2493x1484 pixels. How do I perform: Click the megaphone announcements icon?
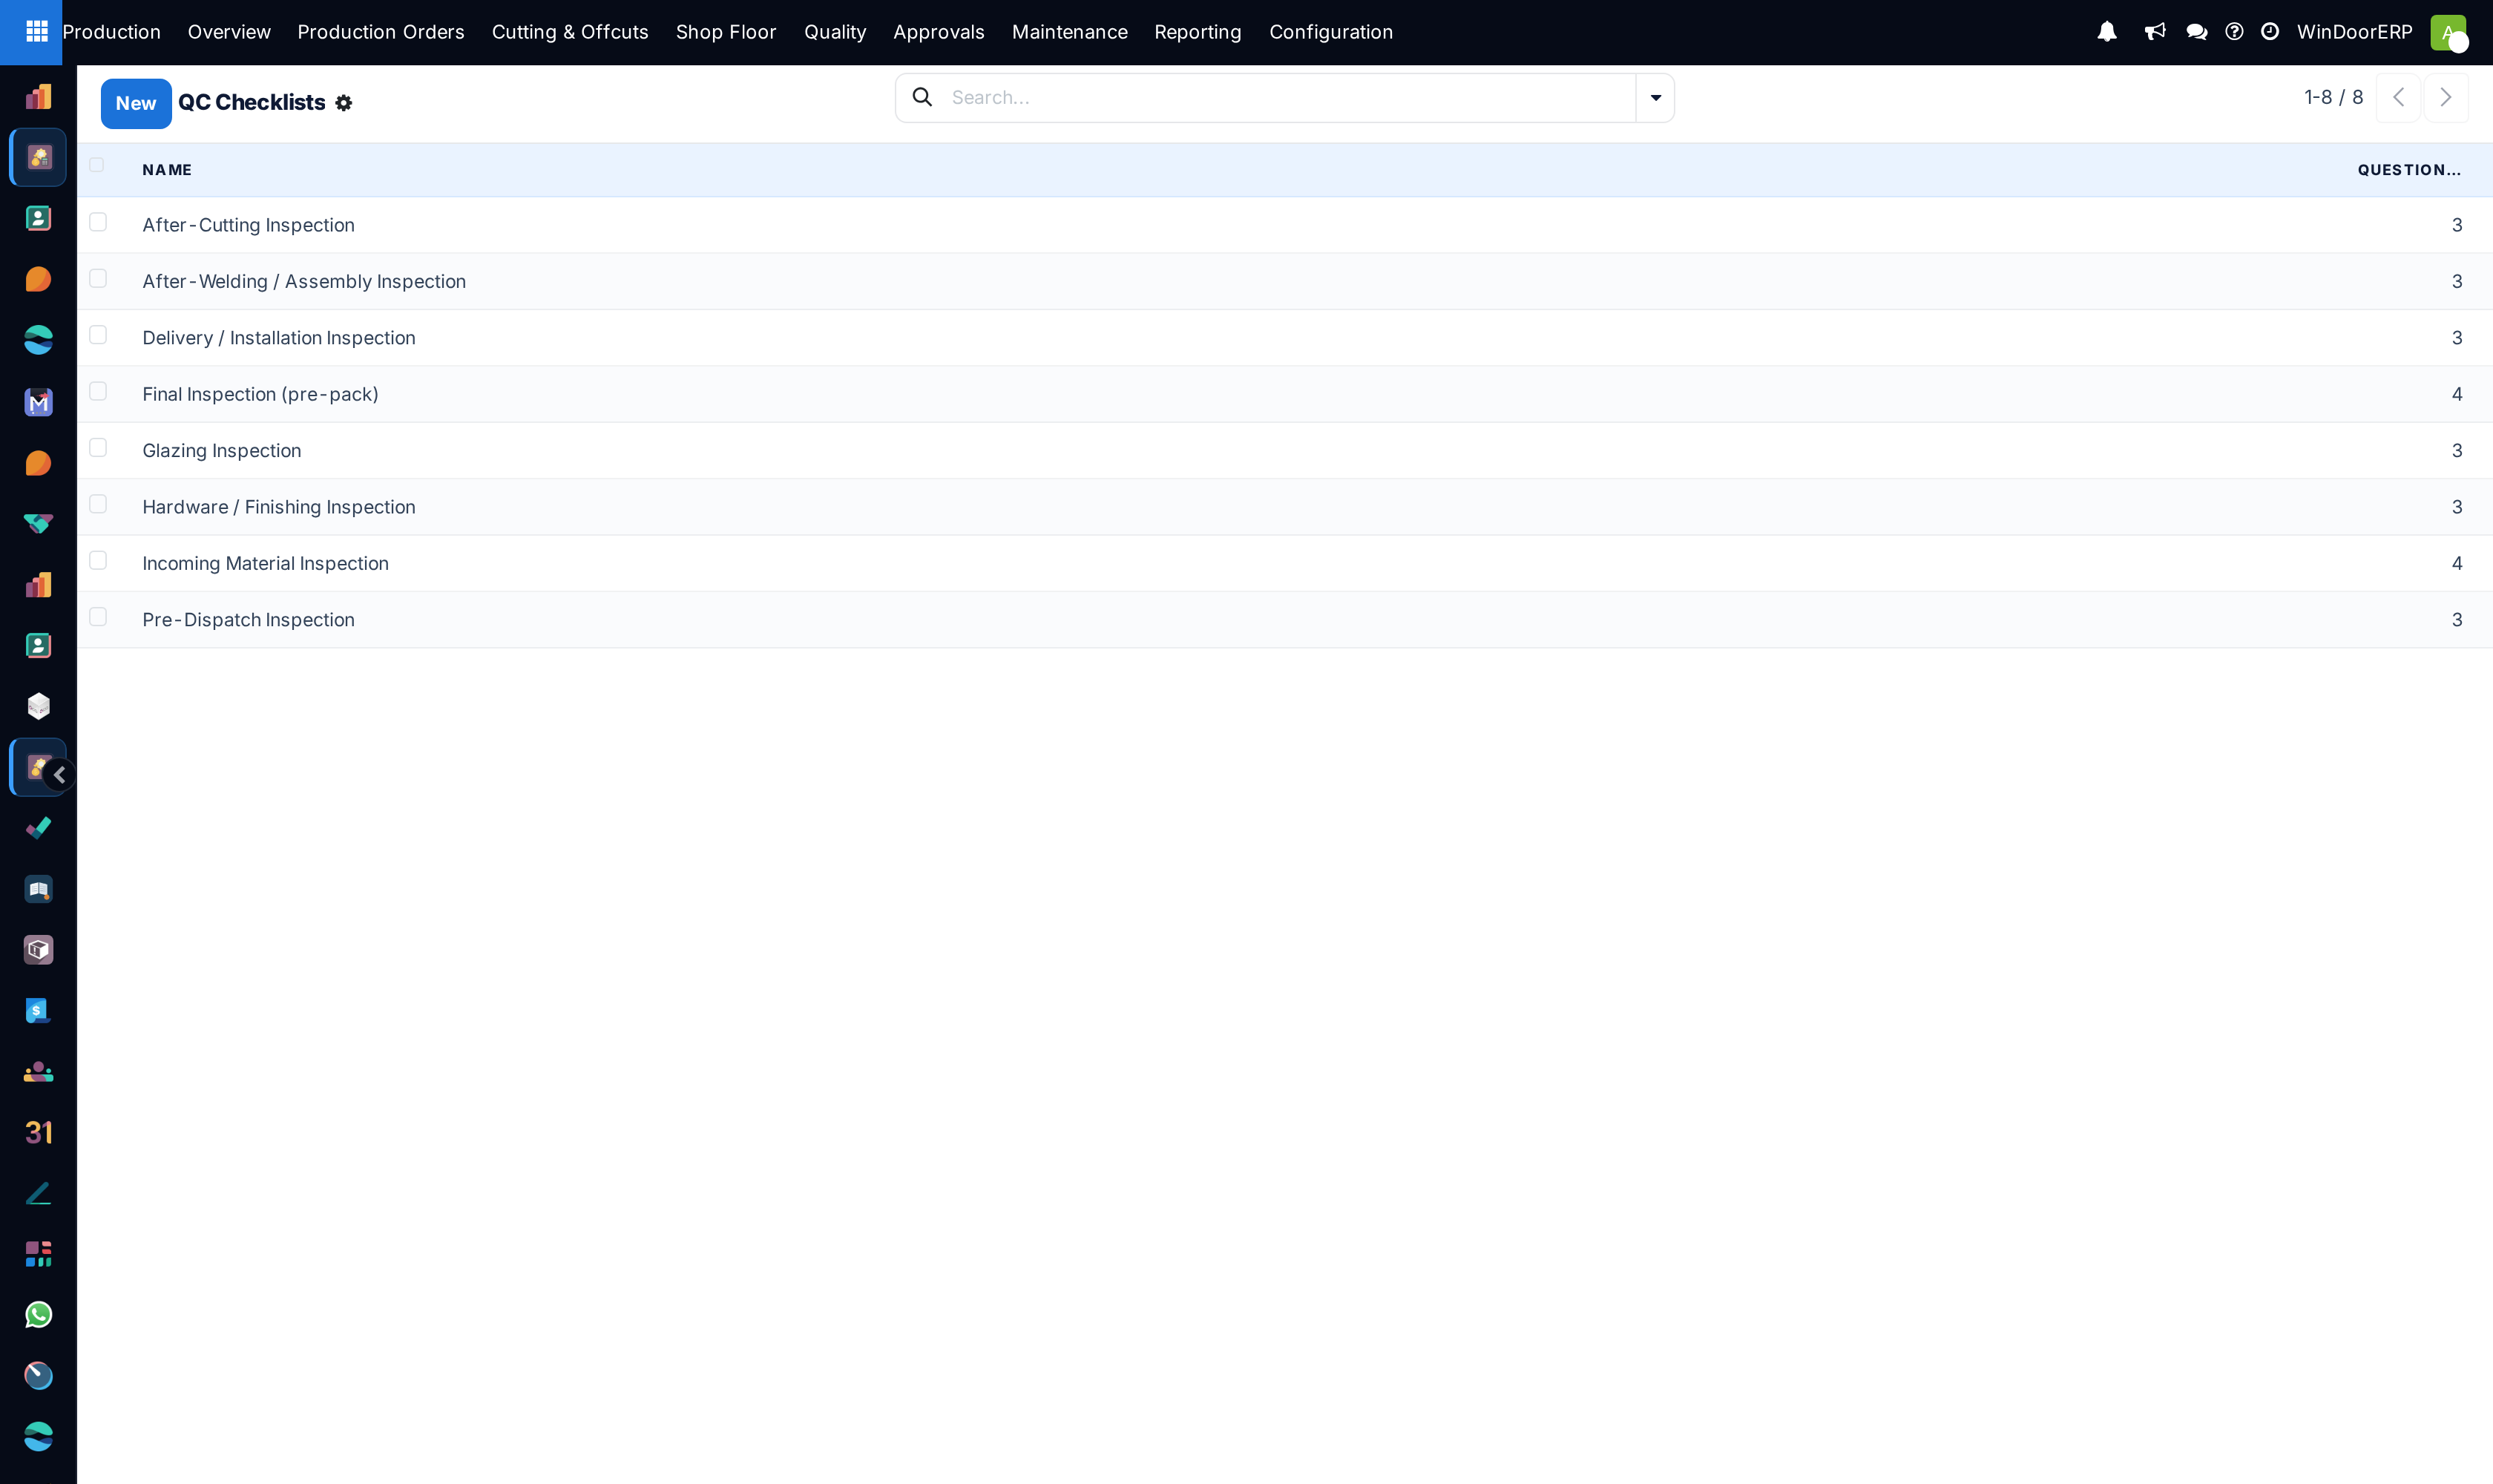click(x=2155, y=32)
